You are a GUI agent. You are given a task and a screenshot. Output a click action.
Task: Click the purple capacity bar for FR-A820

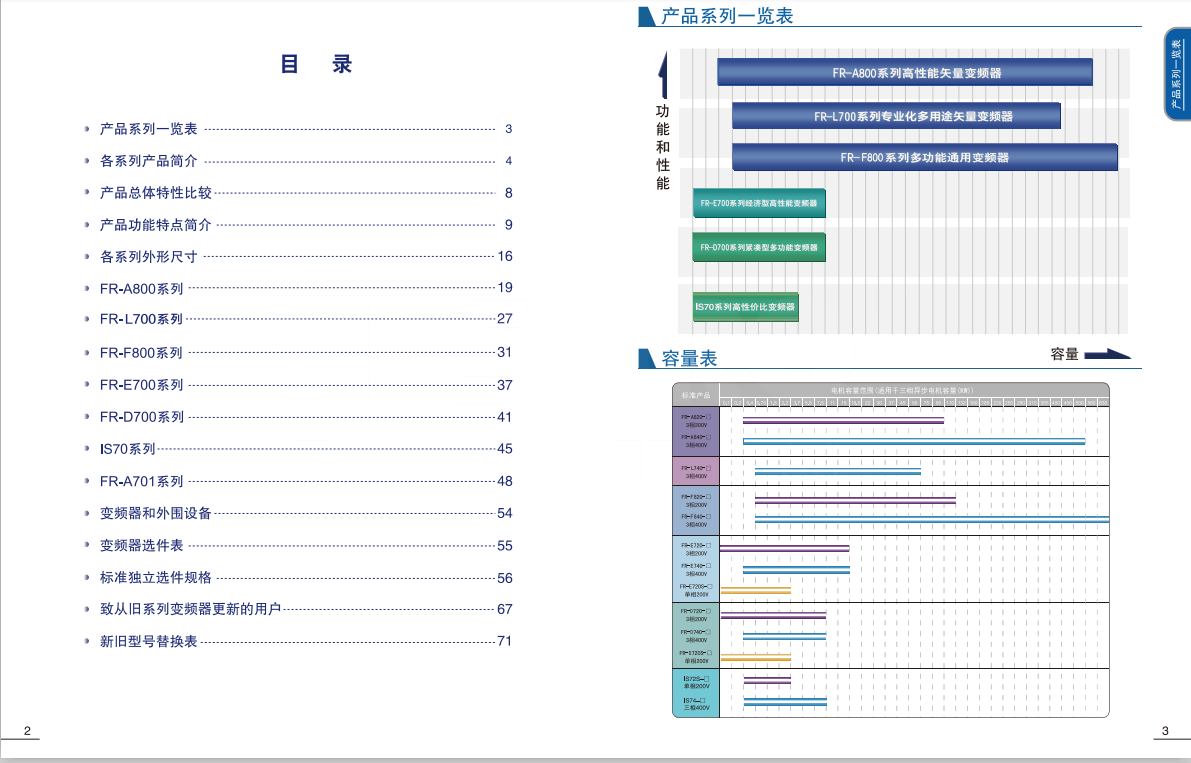click(x=843, y=421)
